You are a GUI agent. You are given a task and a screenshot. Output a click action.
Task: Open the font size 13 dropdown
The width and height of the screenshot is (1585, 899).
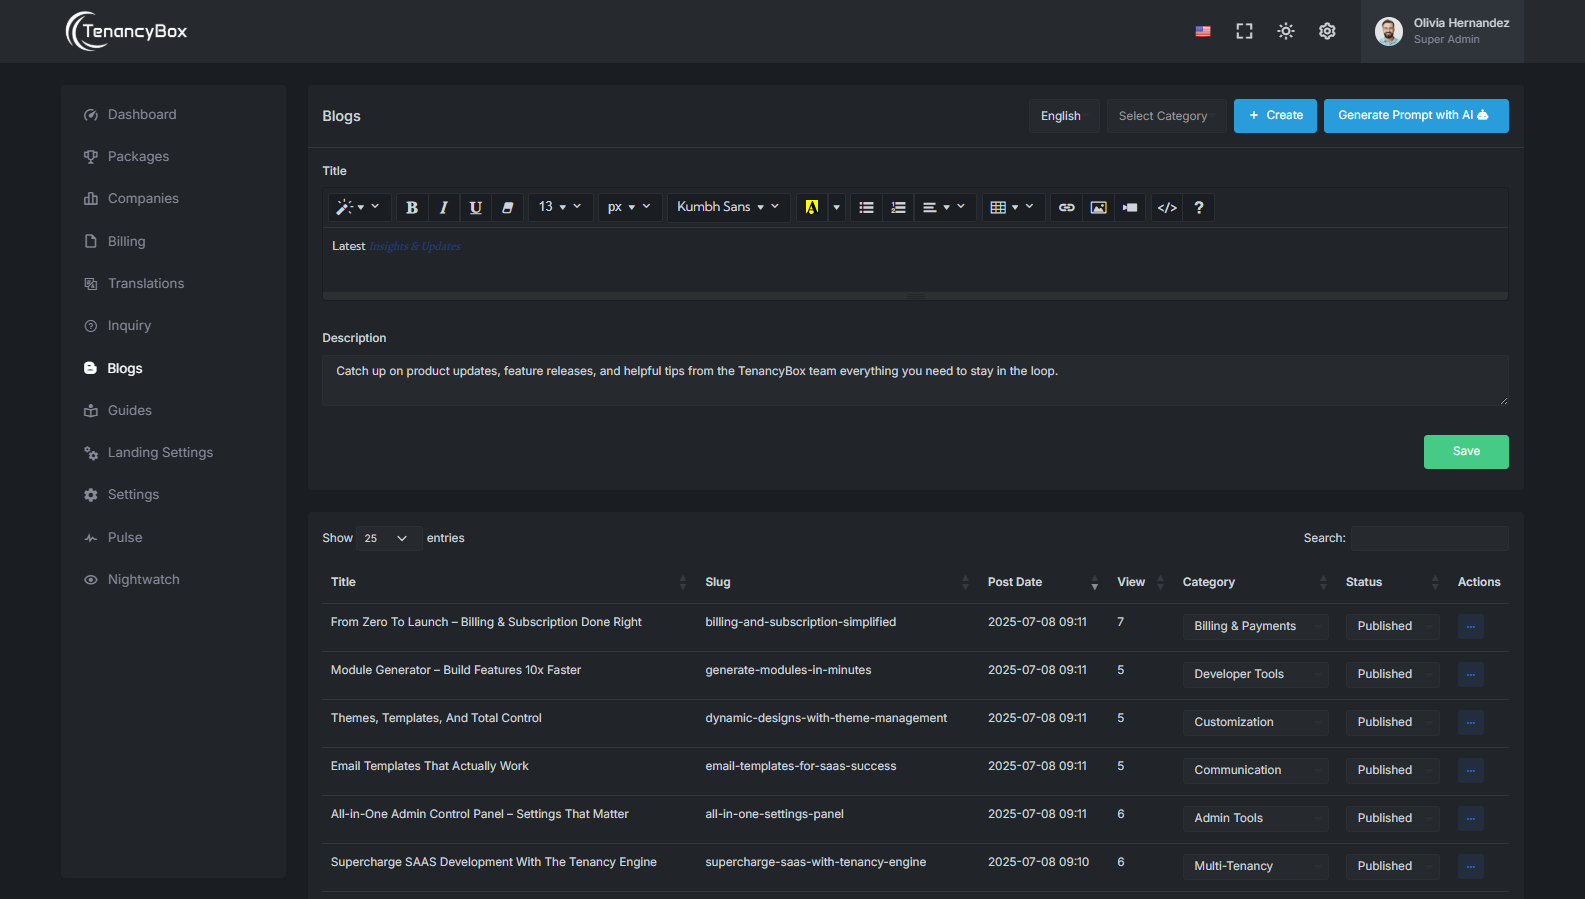[x=560, y=207]
